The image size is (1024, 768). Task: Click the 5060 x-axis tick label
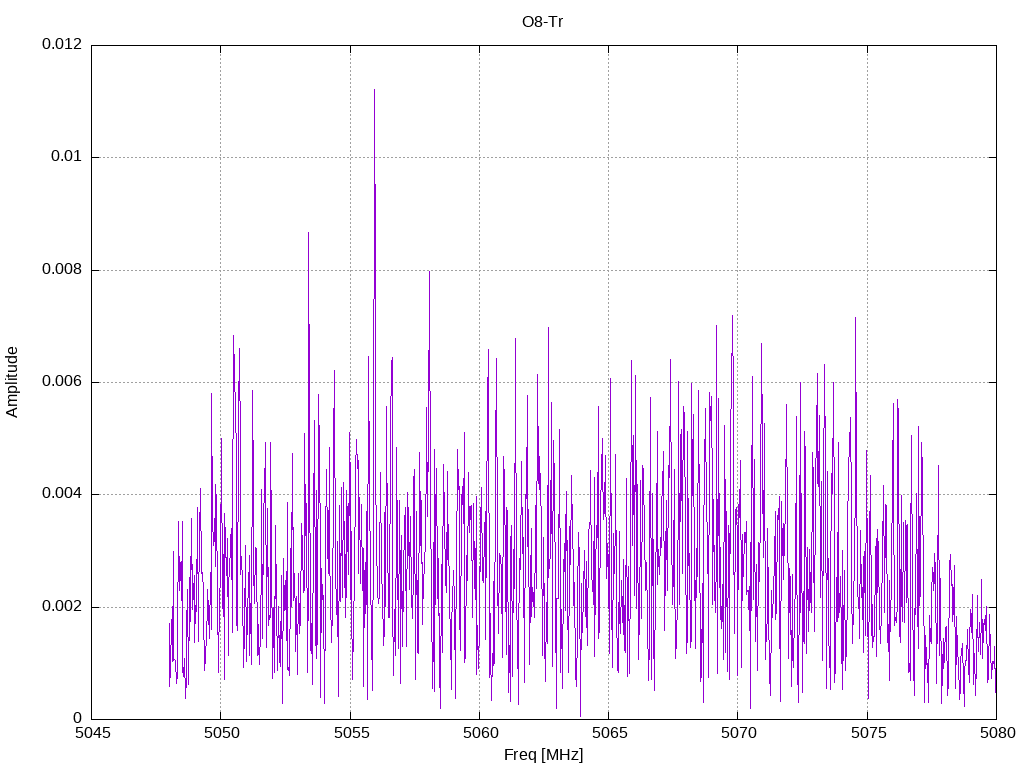481,733
